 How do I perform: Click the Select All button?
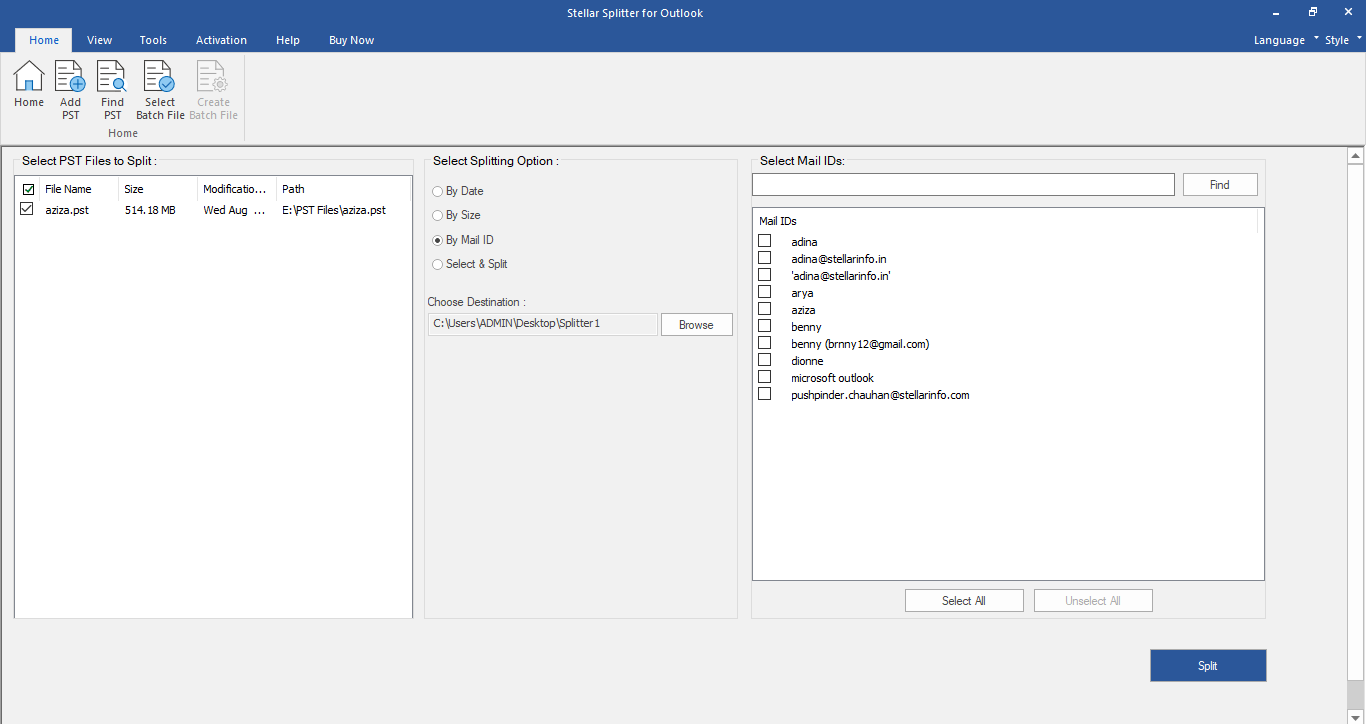pos(964,600)
